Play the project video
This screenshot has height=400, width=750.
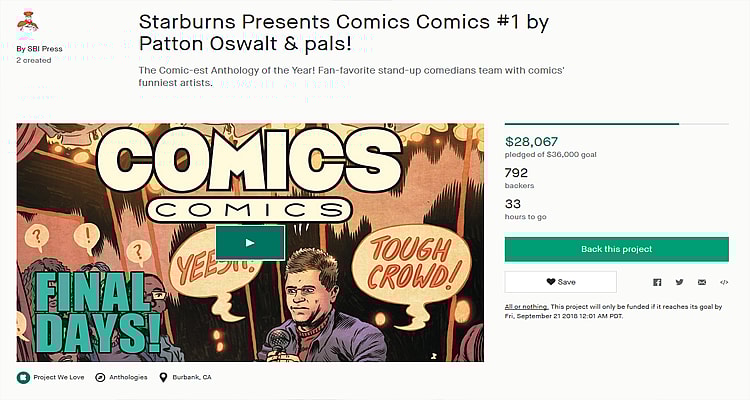pyautogui.click(x=250, y=242)
